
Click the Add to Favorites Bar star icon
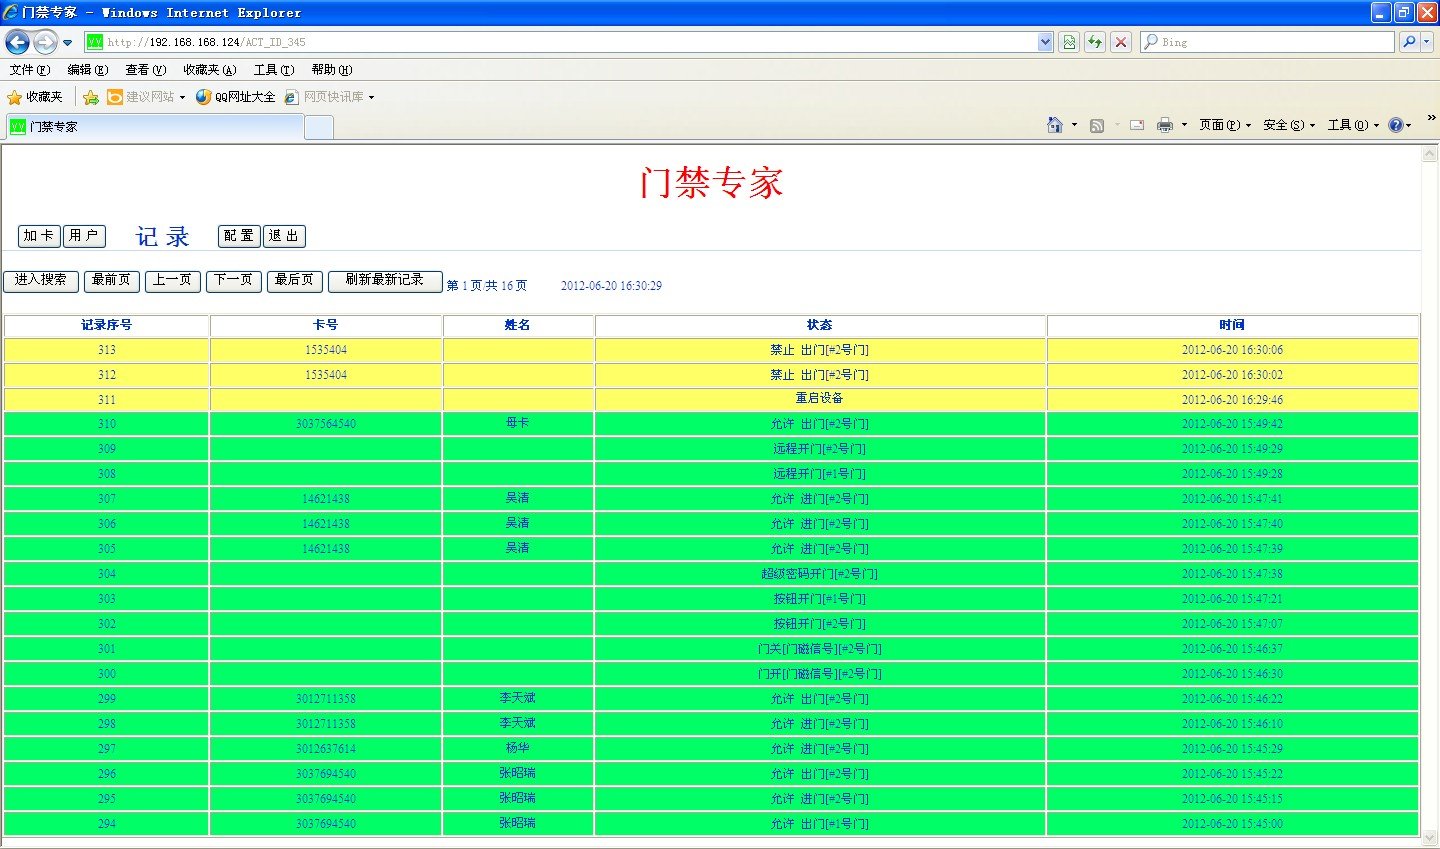click(x=91, y=97)
